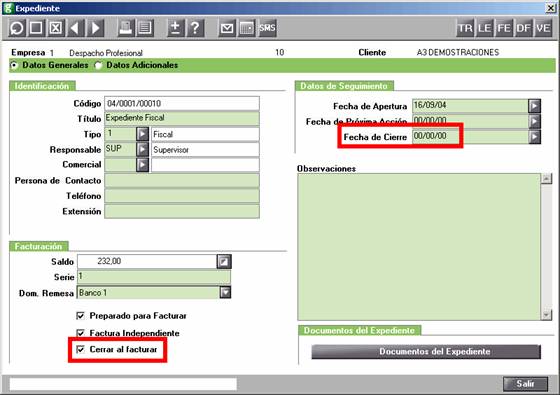This screenshot has height=395, width=560.
Task: Click the A3 DEMOSTRACIONES client name
Action: pyautogui.click(x=458, y=52)
